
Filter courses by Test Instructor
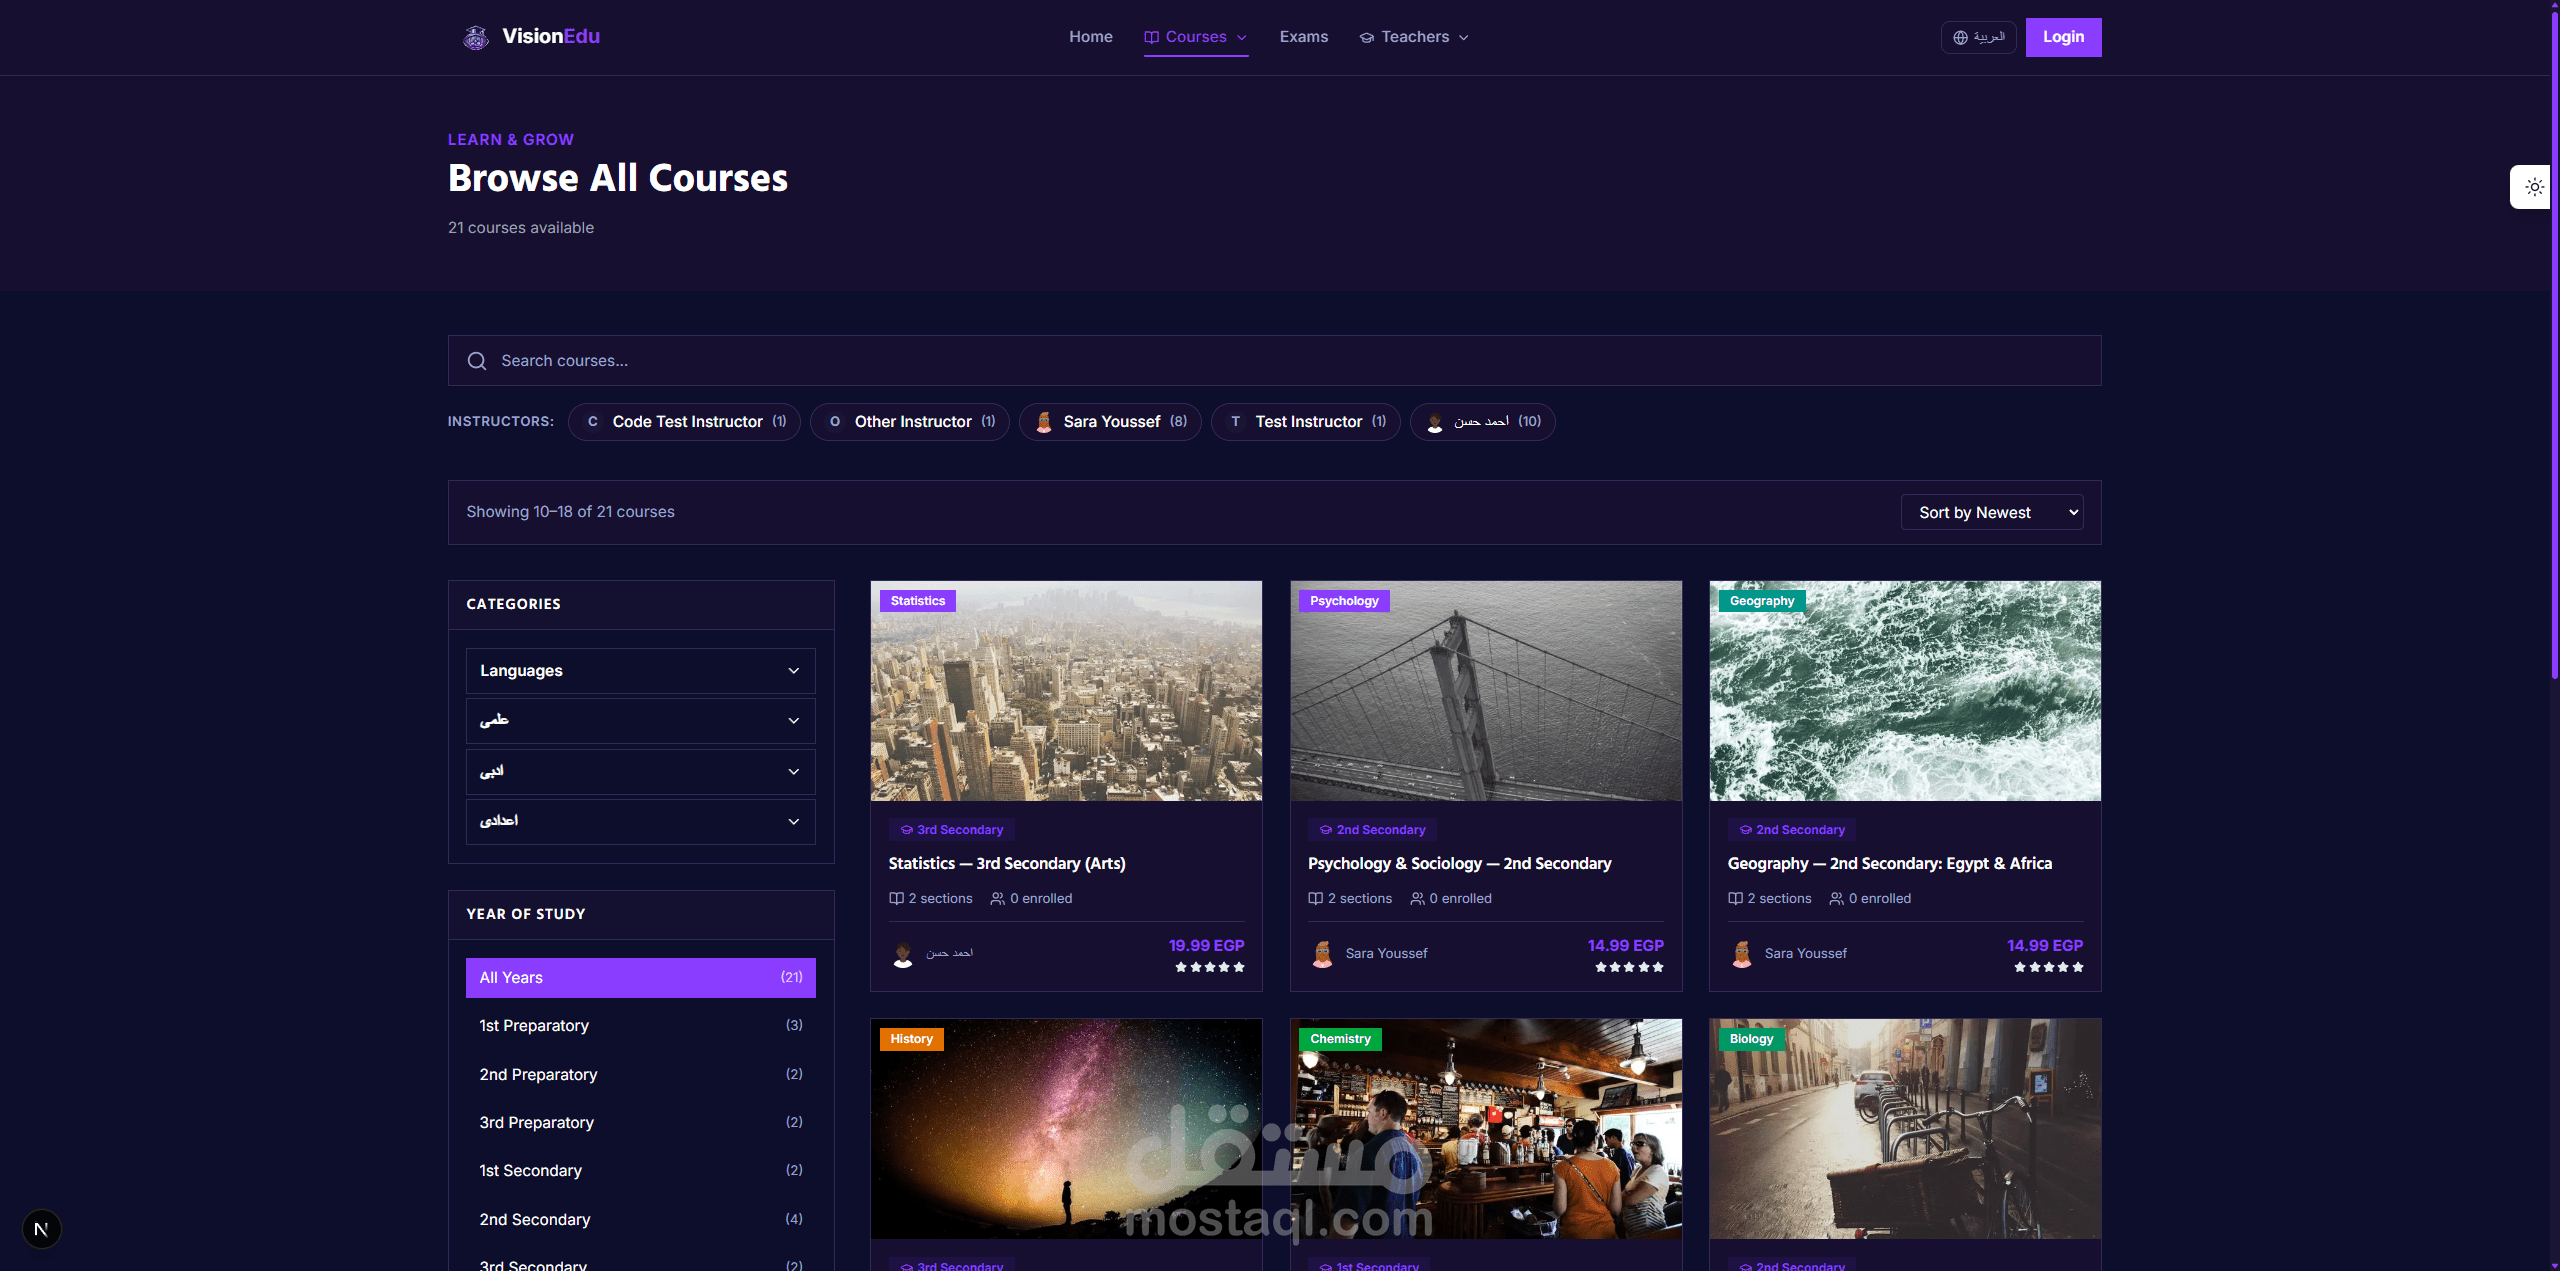[1306, 422]
